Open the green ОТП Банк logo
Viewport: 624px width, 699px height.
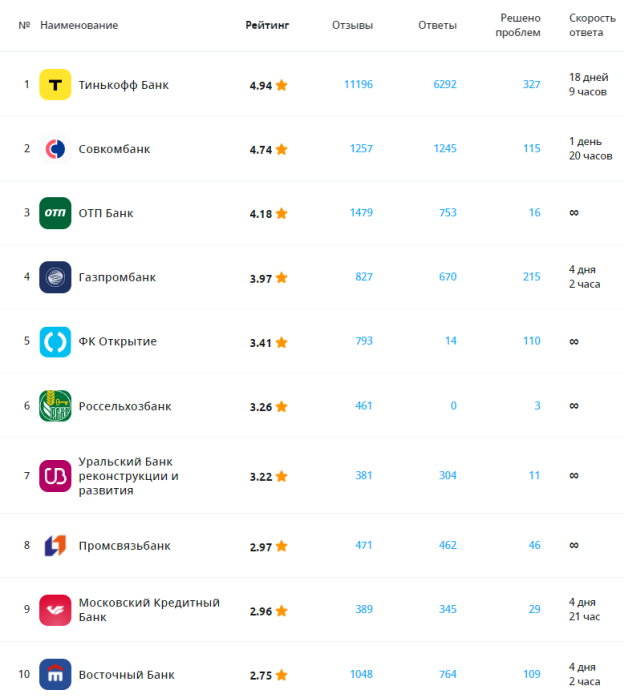(x=55, y=213)
